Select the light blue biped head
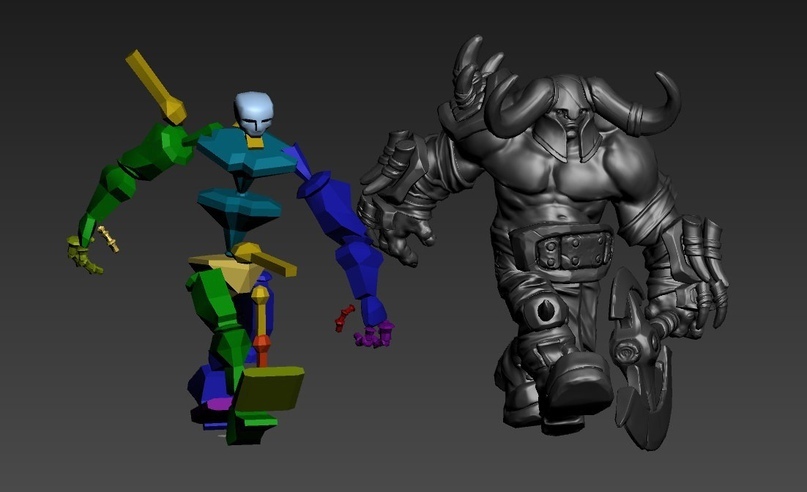The image size is (807, 492). point(253,113)
